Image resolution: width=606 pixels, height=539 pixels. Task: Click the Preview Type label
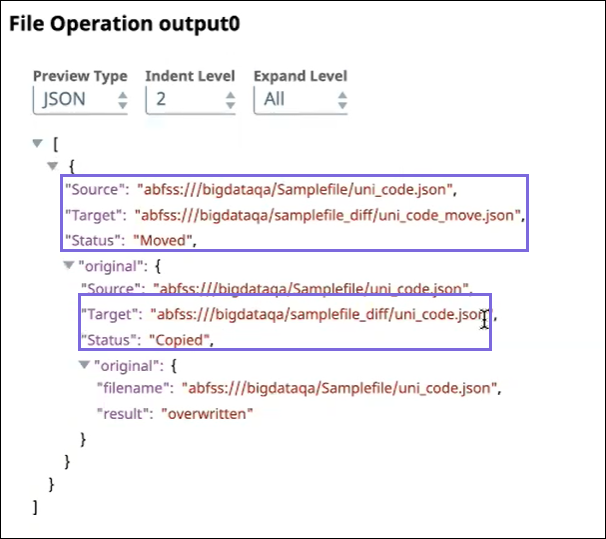80,76
